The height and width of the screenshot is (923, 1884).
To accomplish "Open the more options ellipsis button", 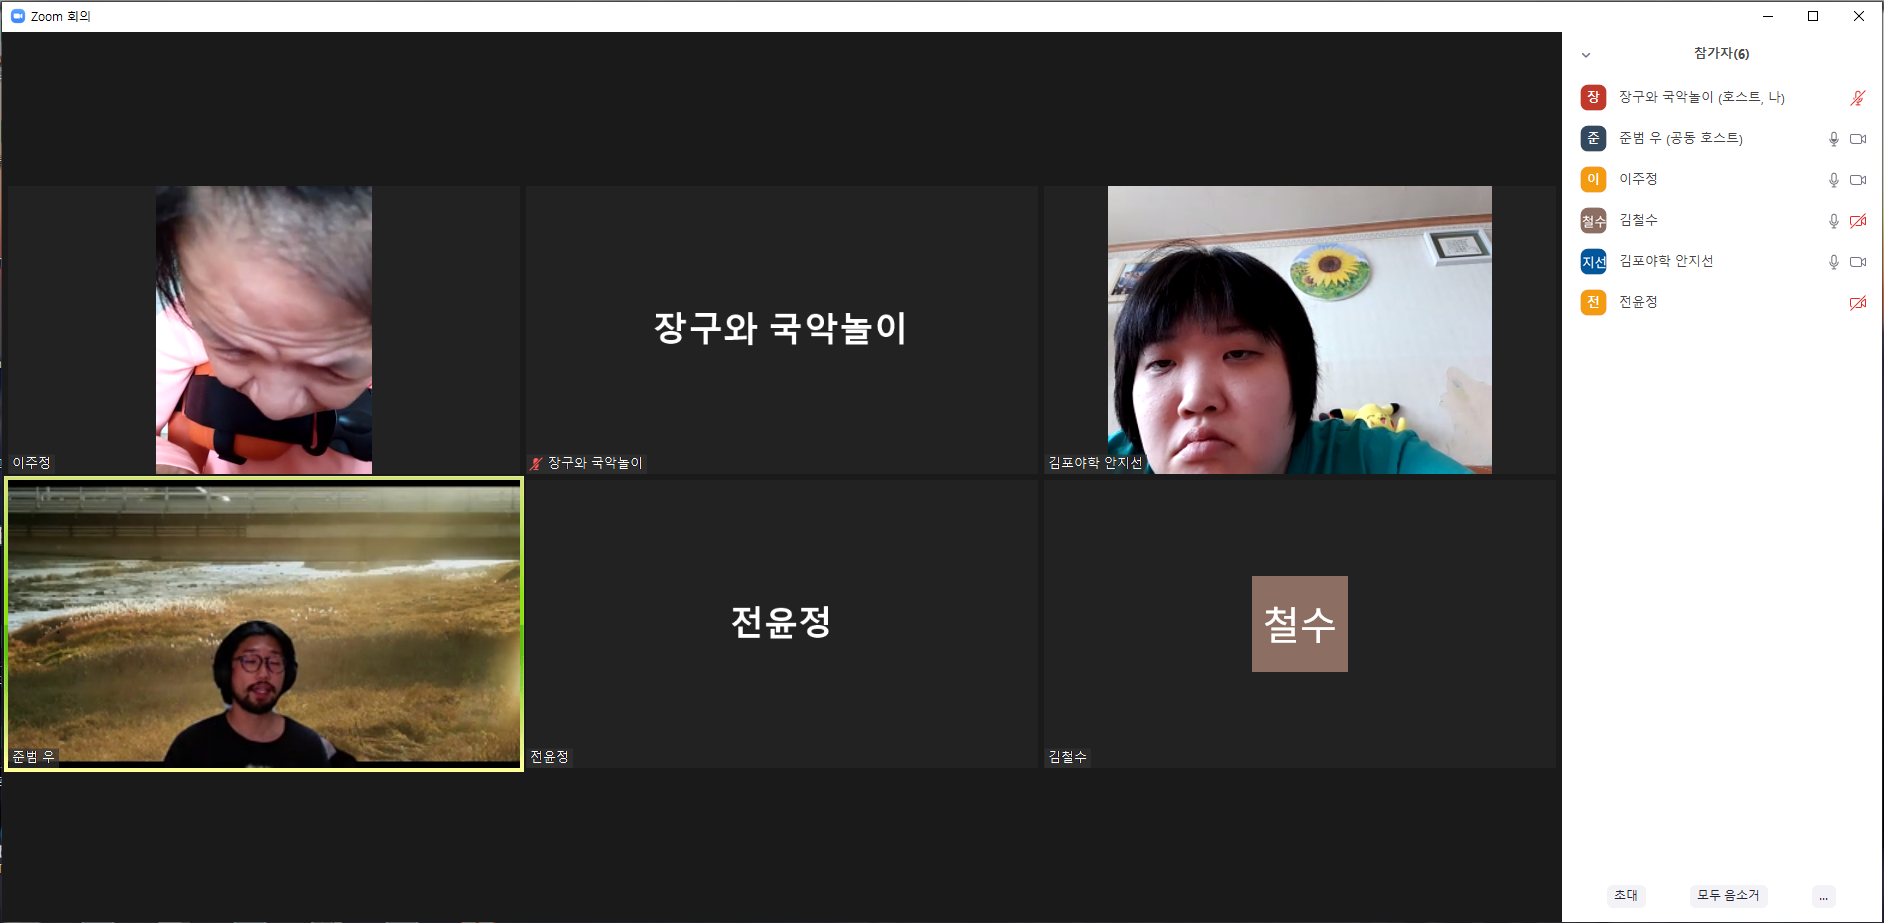I will [1823, 896].
